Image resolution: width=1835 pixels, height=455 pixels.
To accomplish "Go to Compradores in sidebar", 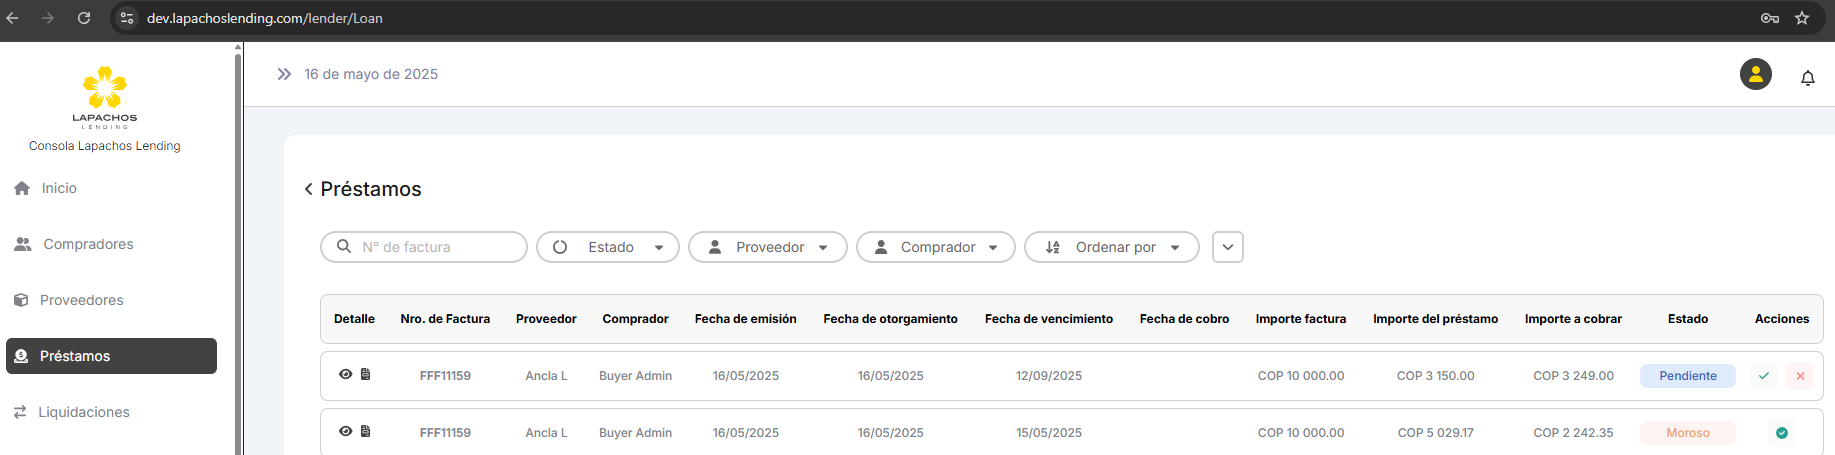I will 88,244.
